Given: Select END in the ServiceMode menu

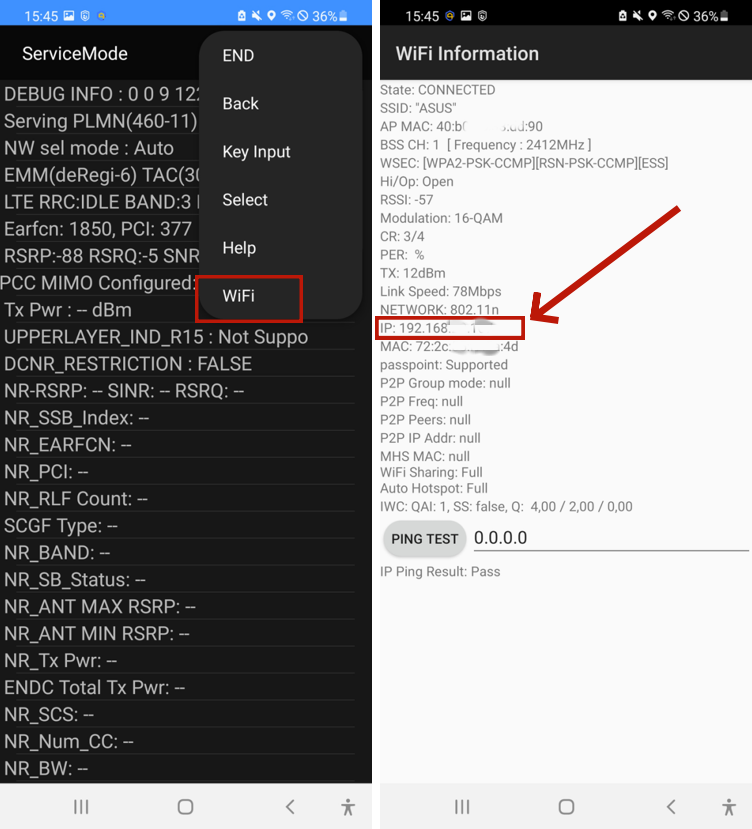Looking at the screenshot, I should coord(238,56).
